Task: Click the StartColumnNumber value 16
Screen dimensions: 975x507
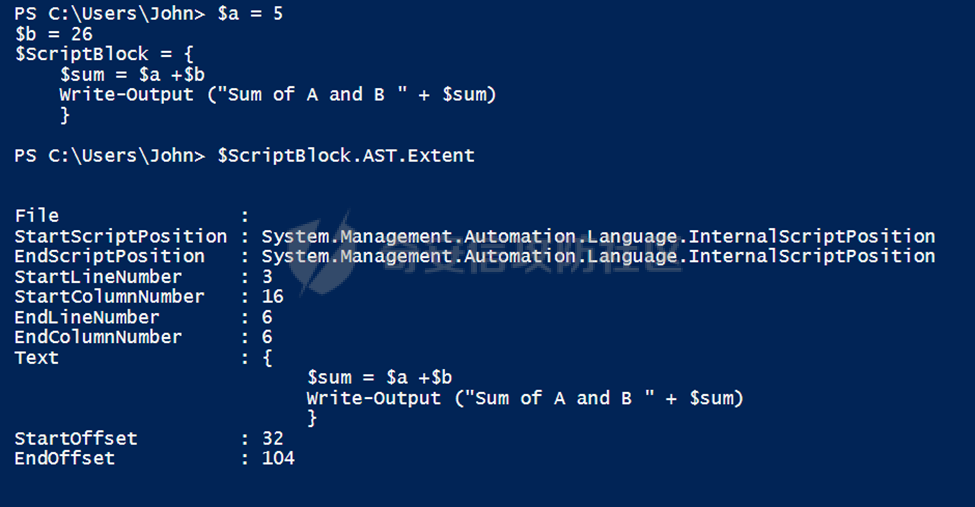Action: pos(272,297)
